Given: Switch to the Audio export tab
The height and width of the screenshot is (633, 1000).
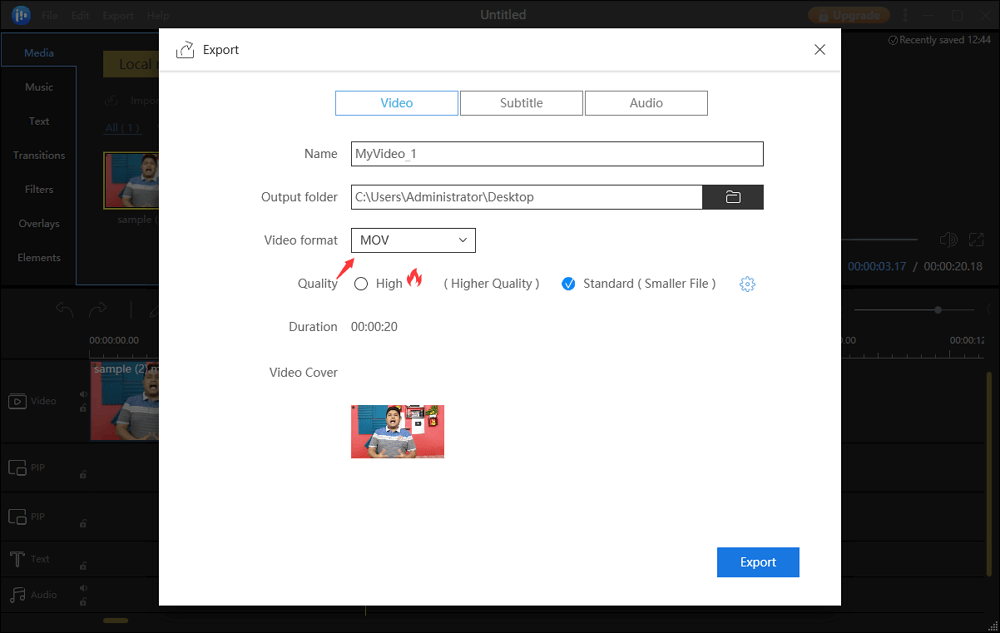Looking at the screenshot, I should point(646,103).
